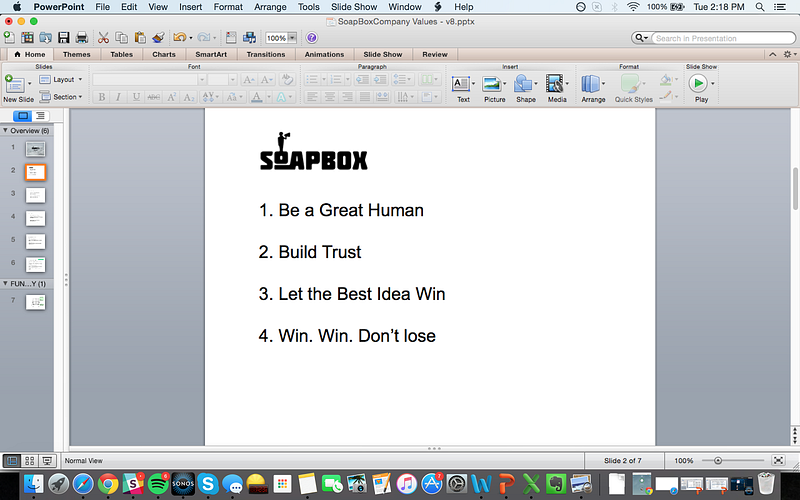This screenshot has width=800, height=500.
Task: Click the Save icon in the toolbar
Action: click(63, 38)
